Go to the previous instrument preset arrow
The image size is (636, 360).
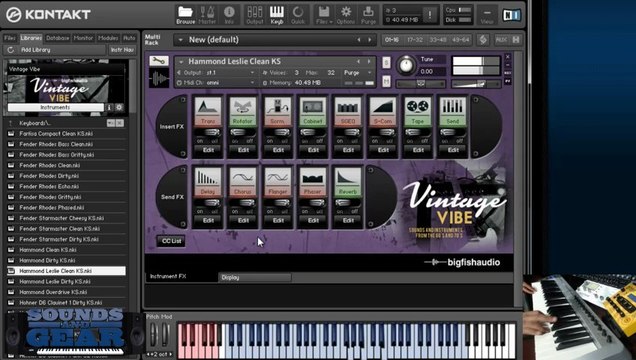tap(359, 62)
